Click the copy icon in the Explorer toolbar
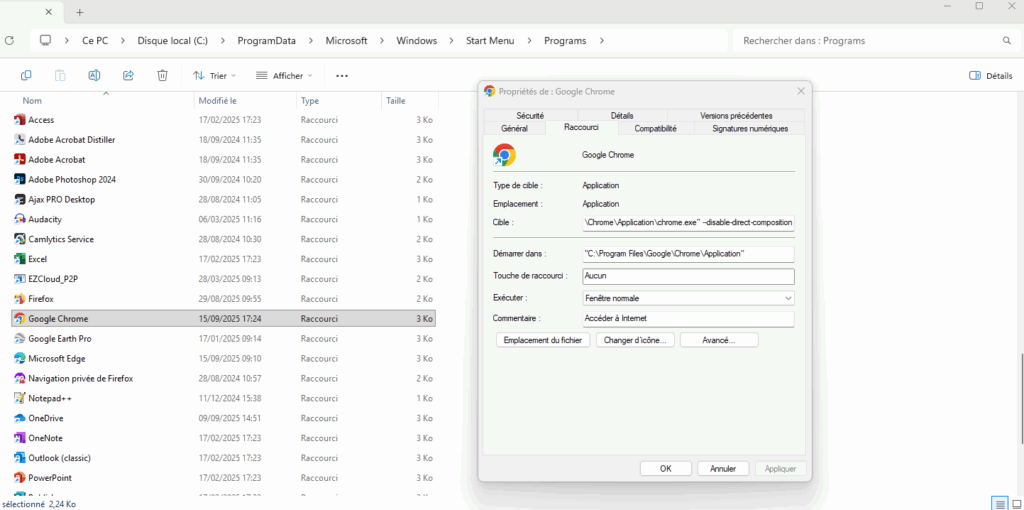 (26, 76)
